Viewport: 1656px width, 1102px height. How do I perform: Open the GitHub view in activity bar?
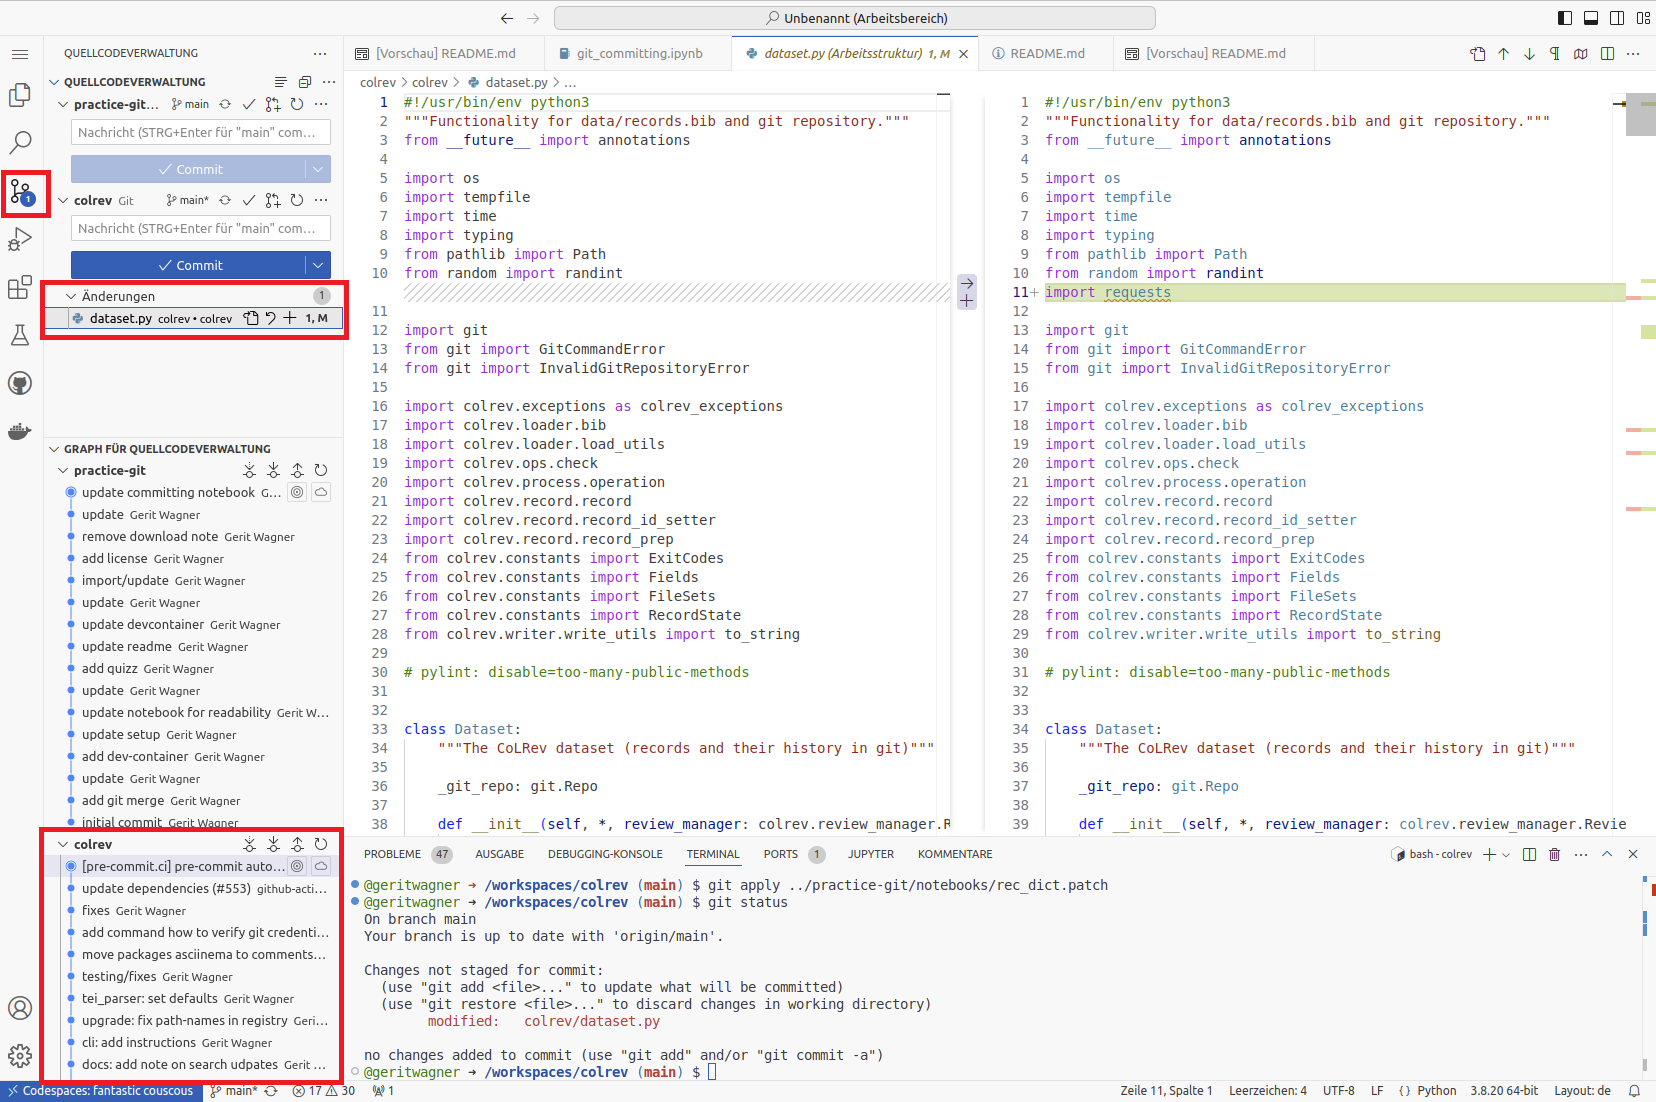[x=20, y=383]
